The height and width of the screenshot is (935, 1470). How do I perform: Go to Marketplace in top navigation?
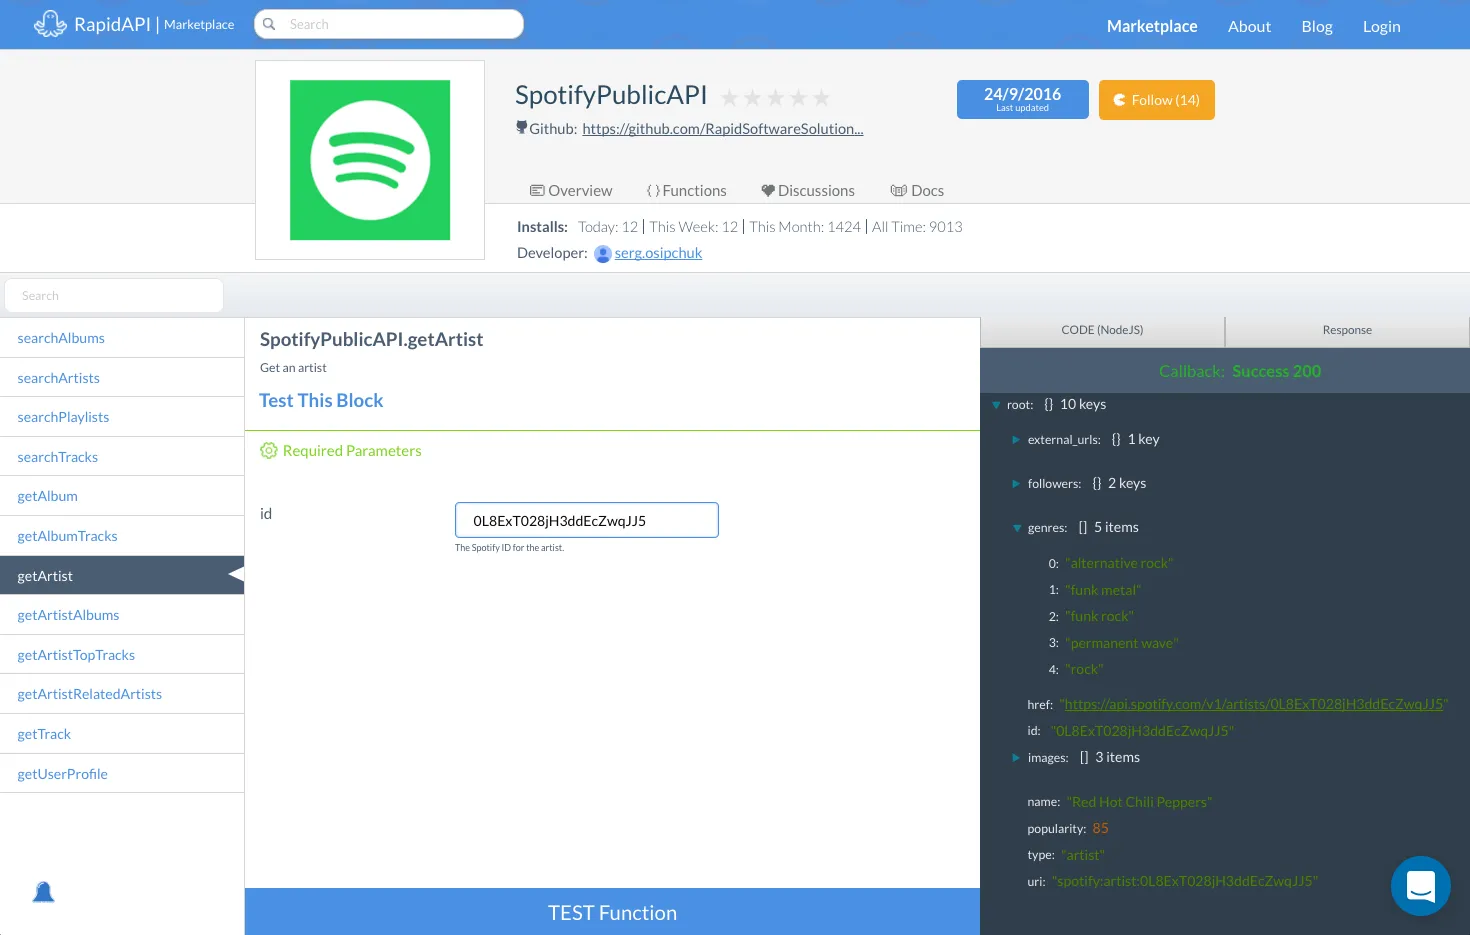point(1152,26)
